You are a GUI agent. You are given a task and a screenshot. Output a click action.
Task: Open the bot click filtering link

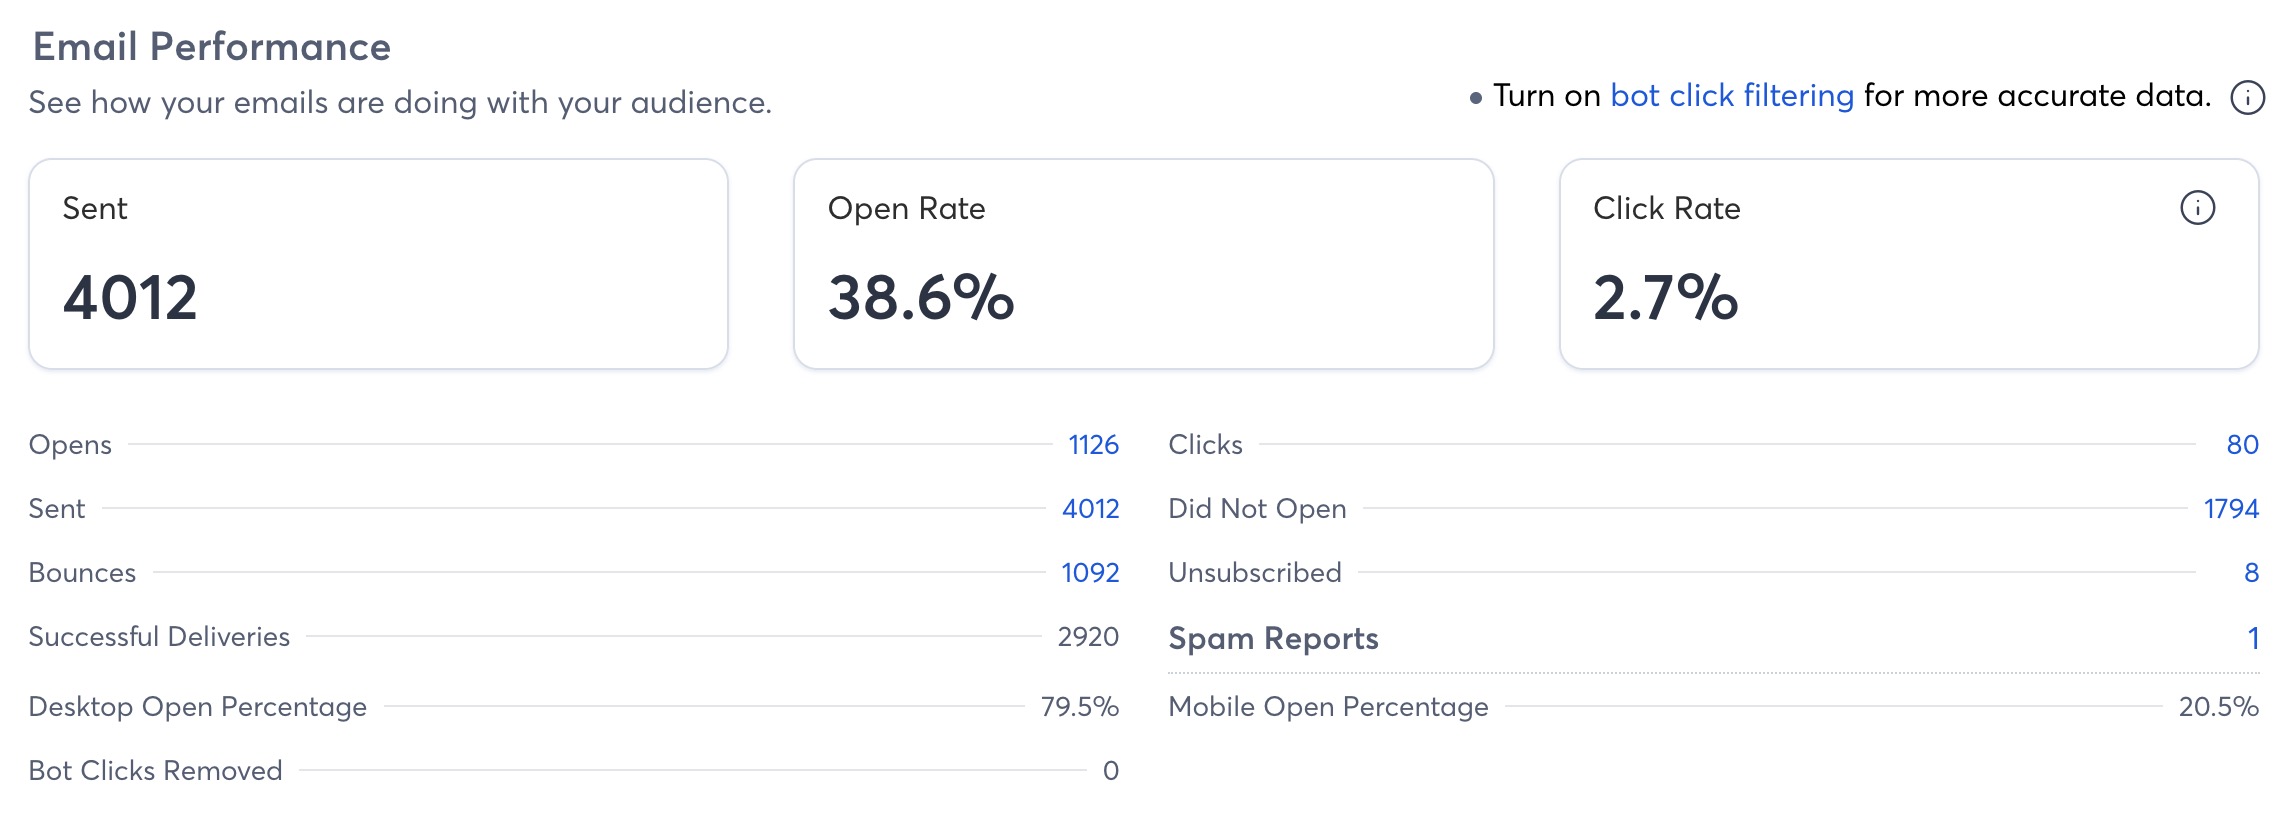pyautogui.click(x=1732, y=96)
